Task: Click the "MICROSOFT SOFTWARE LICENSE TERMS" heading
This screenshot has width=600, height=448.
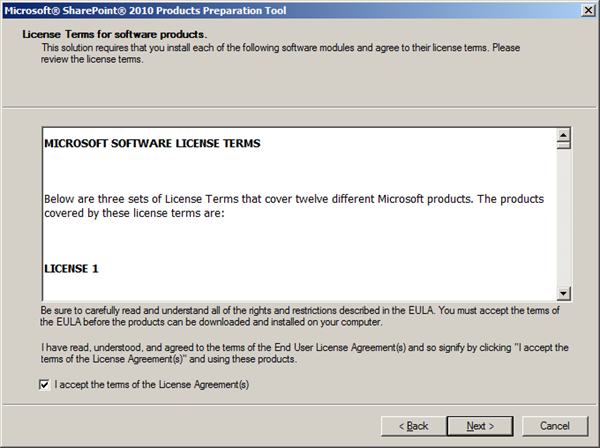Action: pos(152,143)
